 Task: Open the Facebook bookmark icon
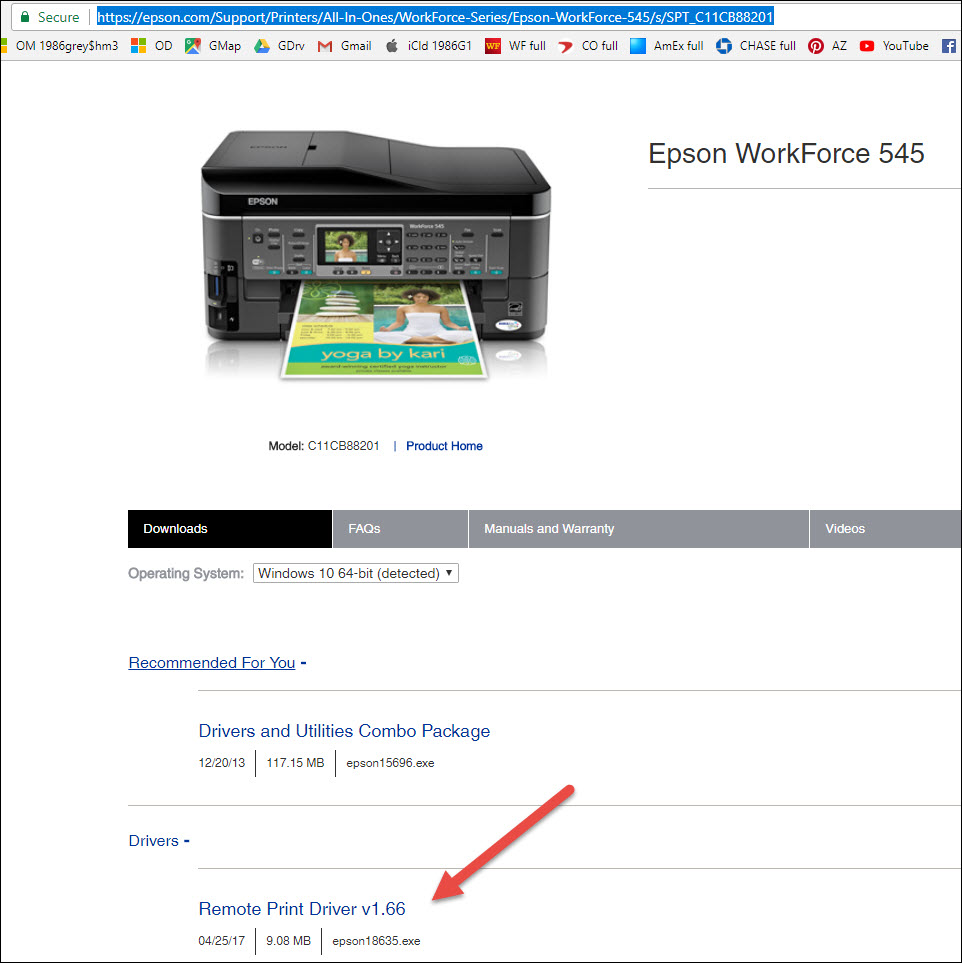[948, 45]
